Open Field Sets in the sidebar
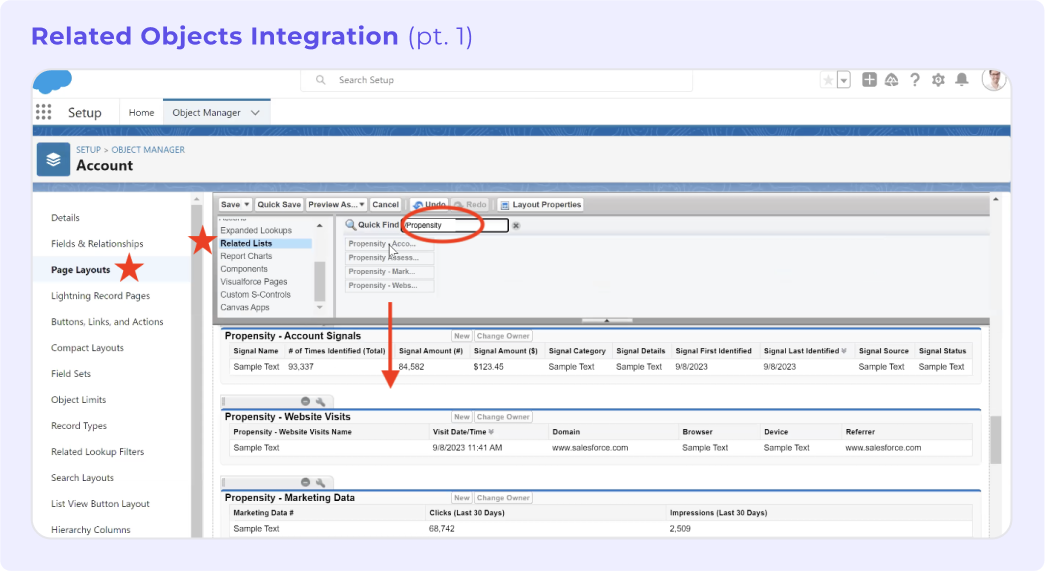The height and width of the screenshot is (571, 1045). pos(71,374)
